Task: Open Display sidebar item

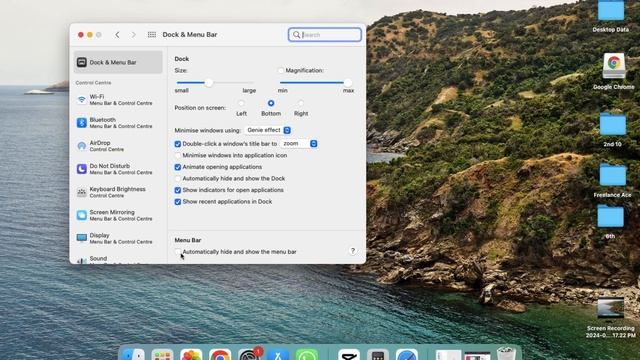Action: pyautogui.click(x=118, y=238)
